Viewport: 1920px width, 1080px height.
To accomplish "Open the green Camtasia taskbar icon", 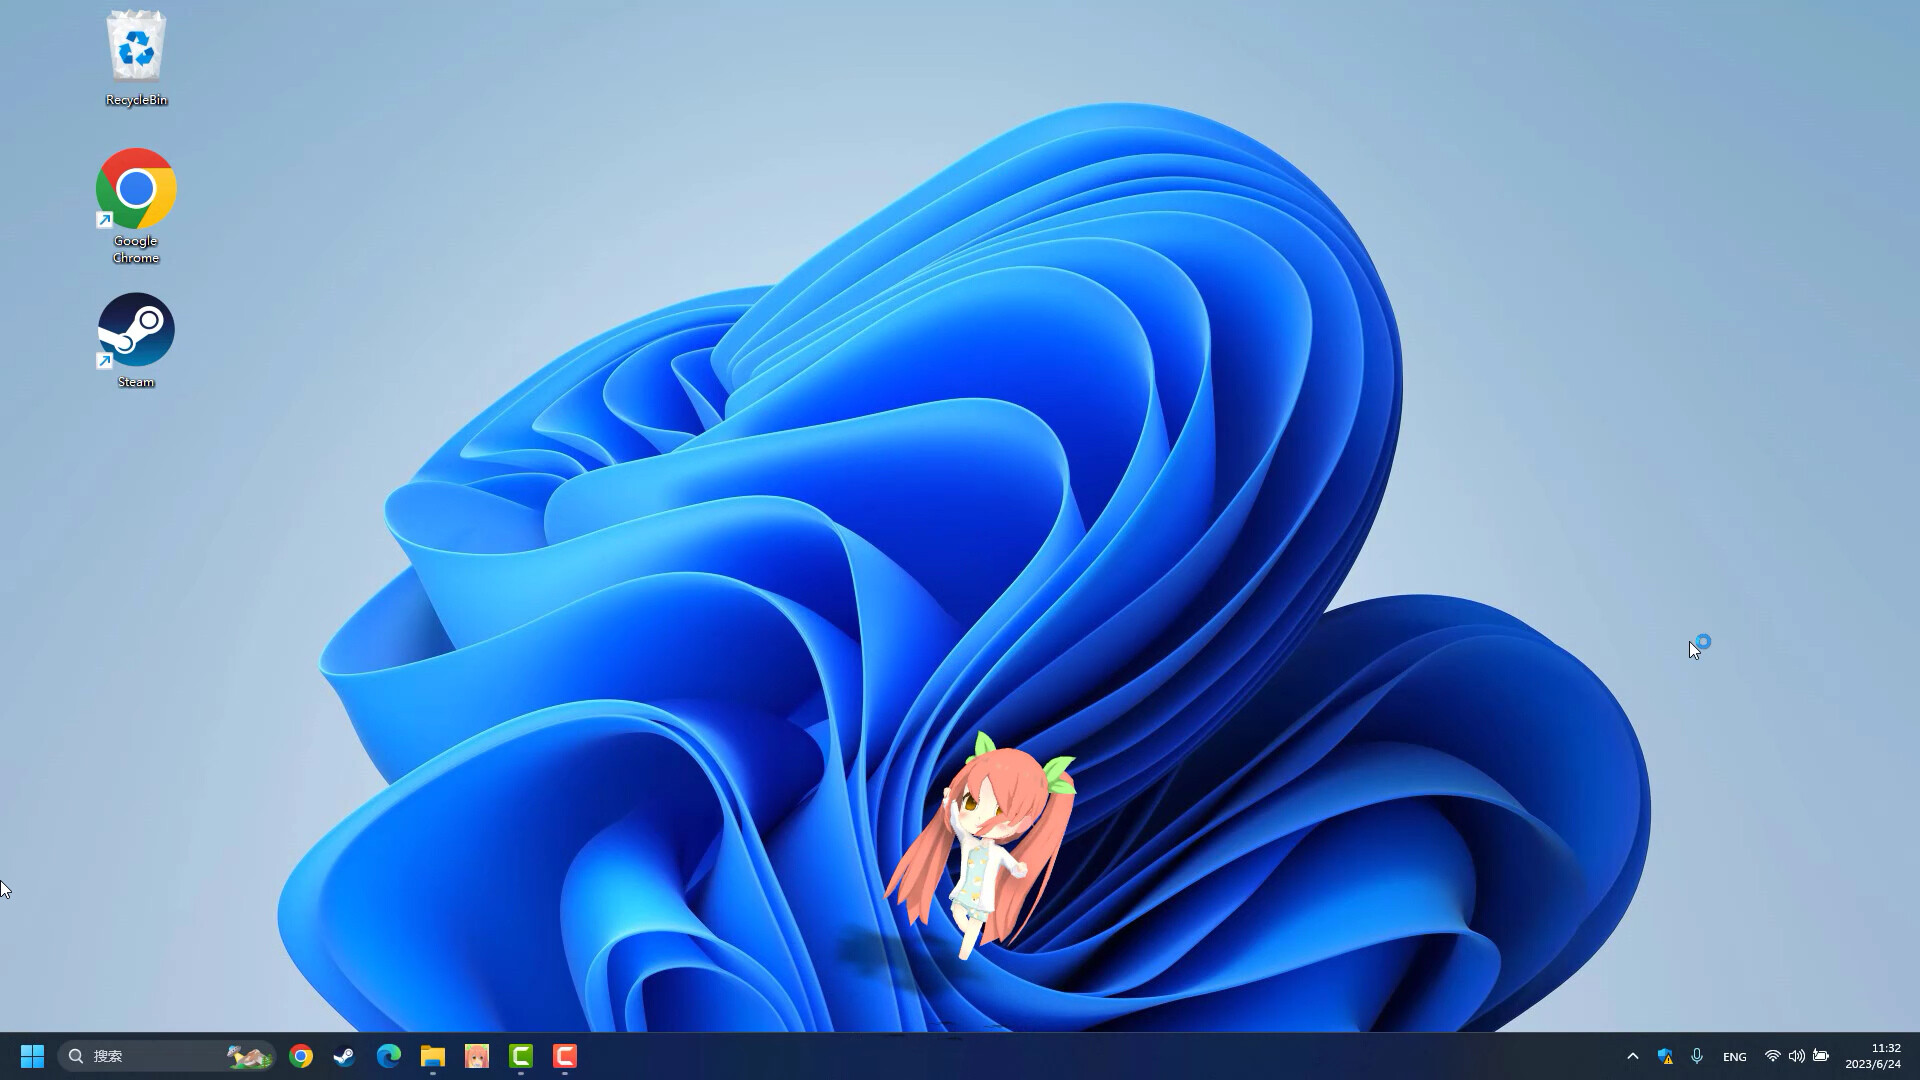I will (521, 1056).
